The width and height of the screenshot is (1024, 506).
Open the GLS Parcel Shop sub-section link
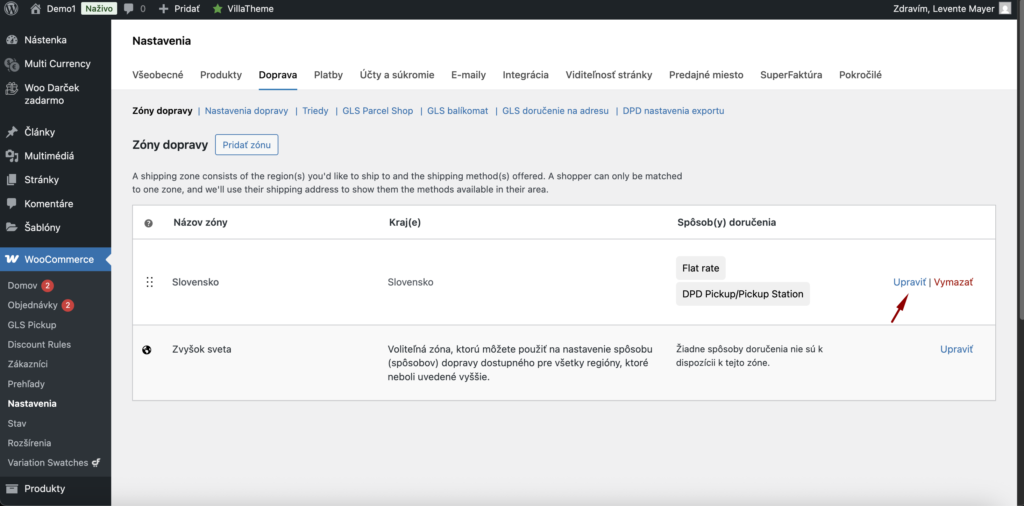tap(376, 111)
